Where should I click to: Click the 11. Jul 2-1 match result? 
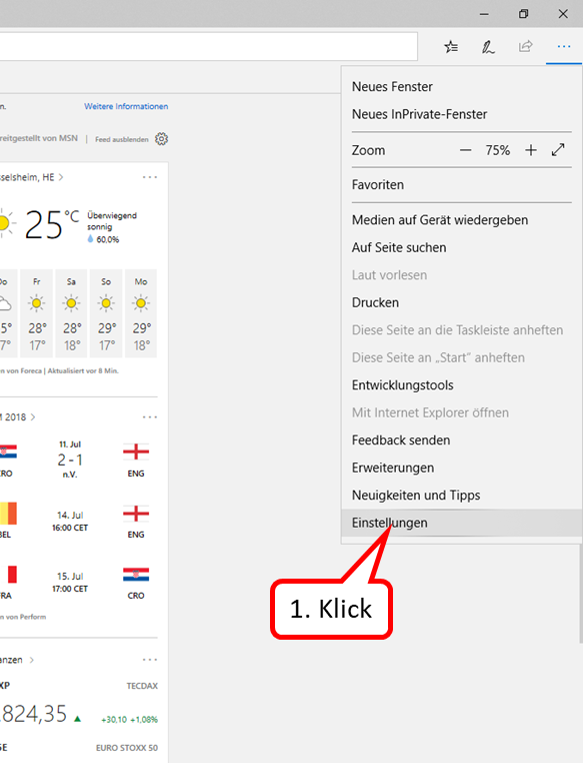tap(70, 459)
